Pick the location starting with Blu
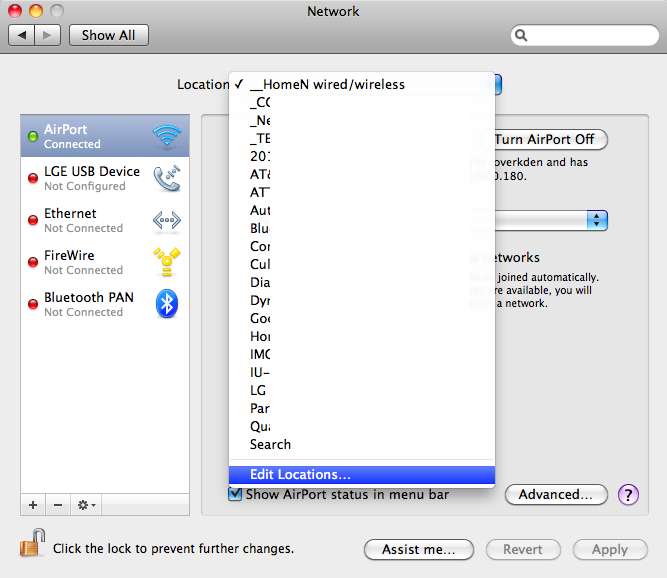 point(362,228)
